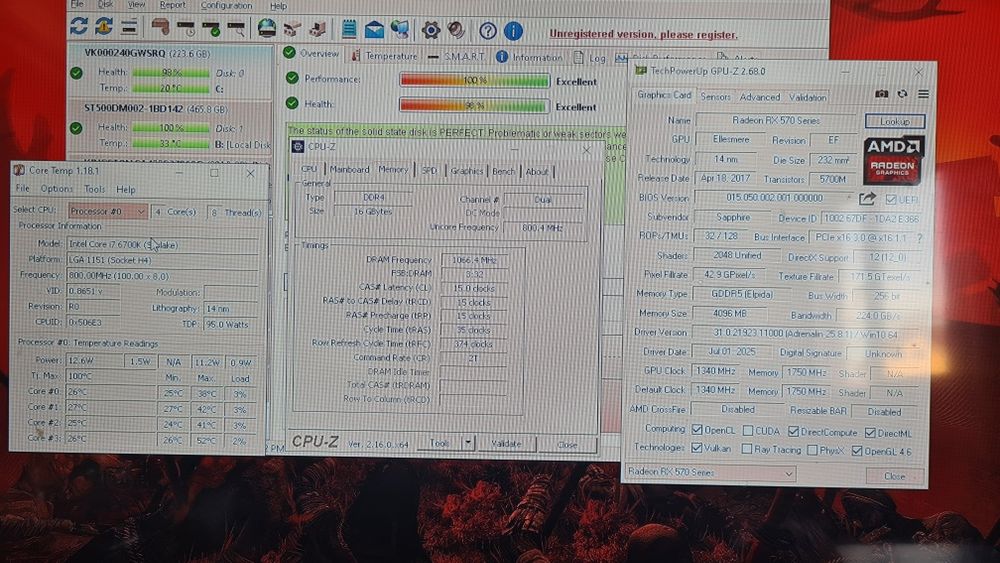The width and height of the screenshot is (1000, 563).
Task: Click the Close button in CPU-Z
Action: [x=567, y=444]
